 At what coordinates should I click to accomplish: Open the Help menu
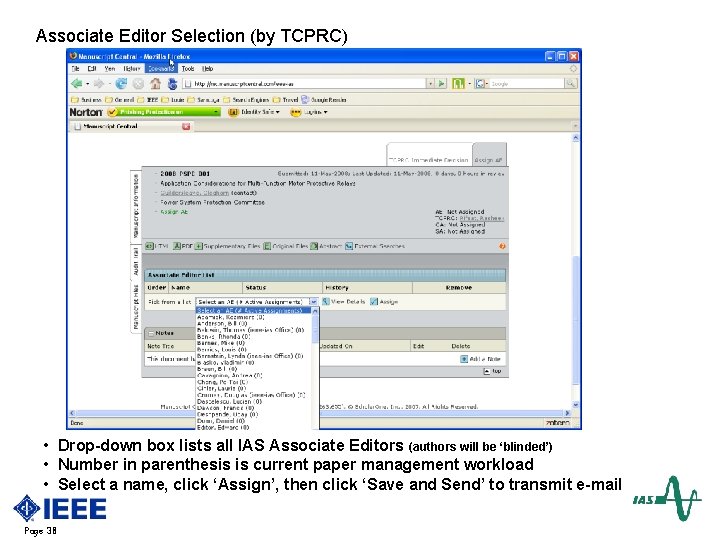208,69
